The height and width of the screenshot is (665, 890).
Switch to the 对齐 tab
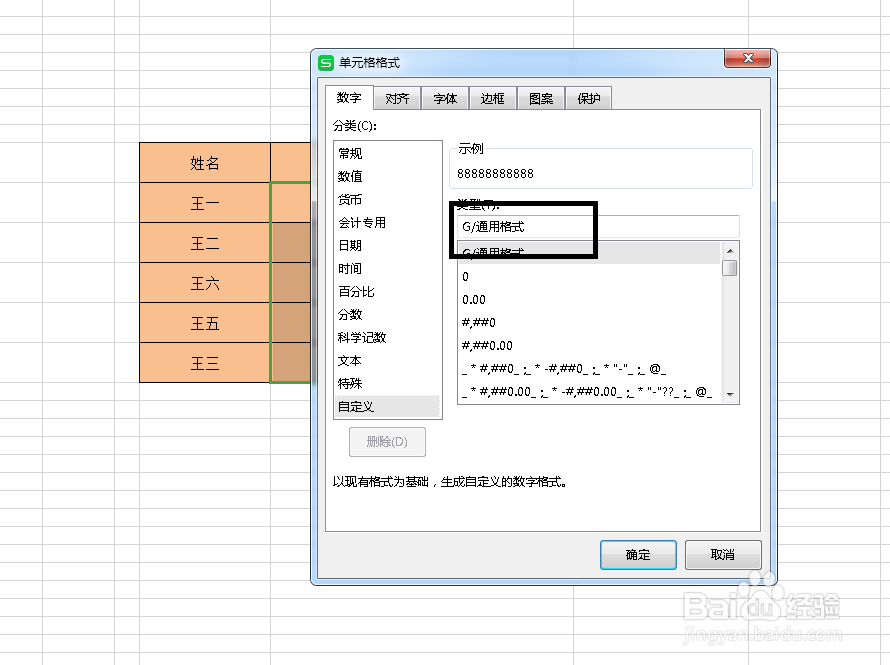(396, 97)
